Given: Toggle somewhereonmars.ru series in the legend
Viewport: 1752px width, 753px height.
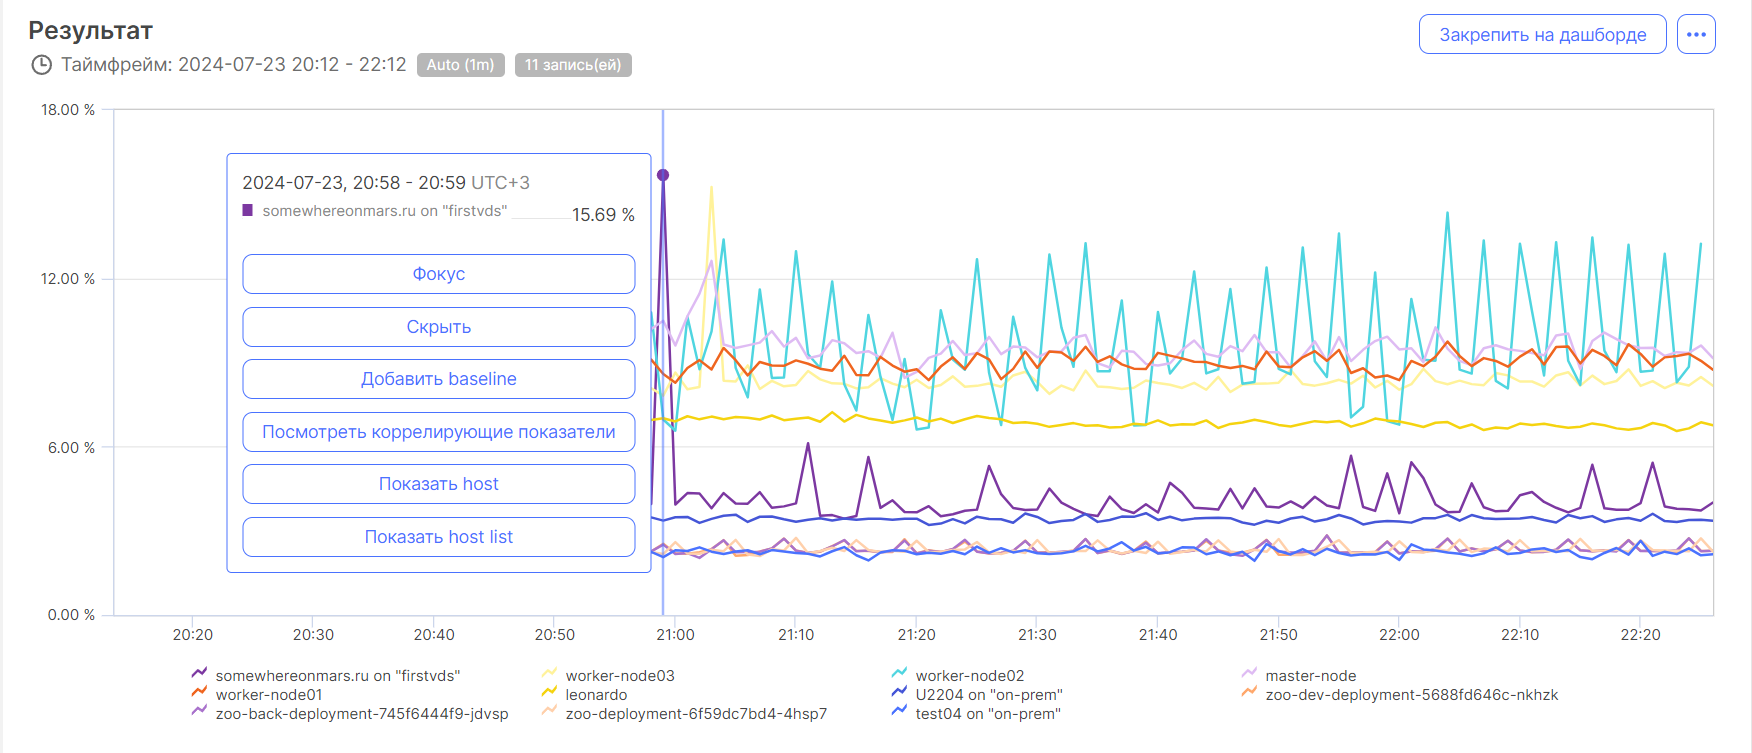Looking at the screenshot, I should 337,676.
